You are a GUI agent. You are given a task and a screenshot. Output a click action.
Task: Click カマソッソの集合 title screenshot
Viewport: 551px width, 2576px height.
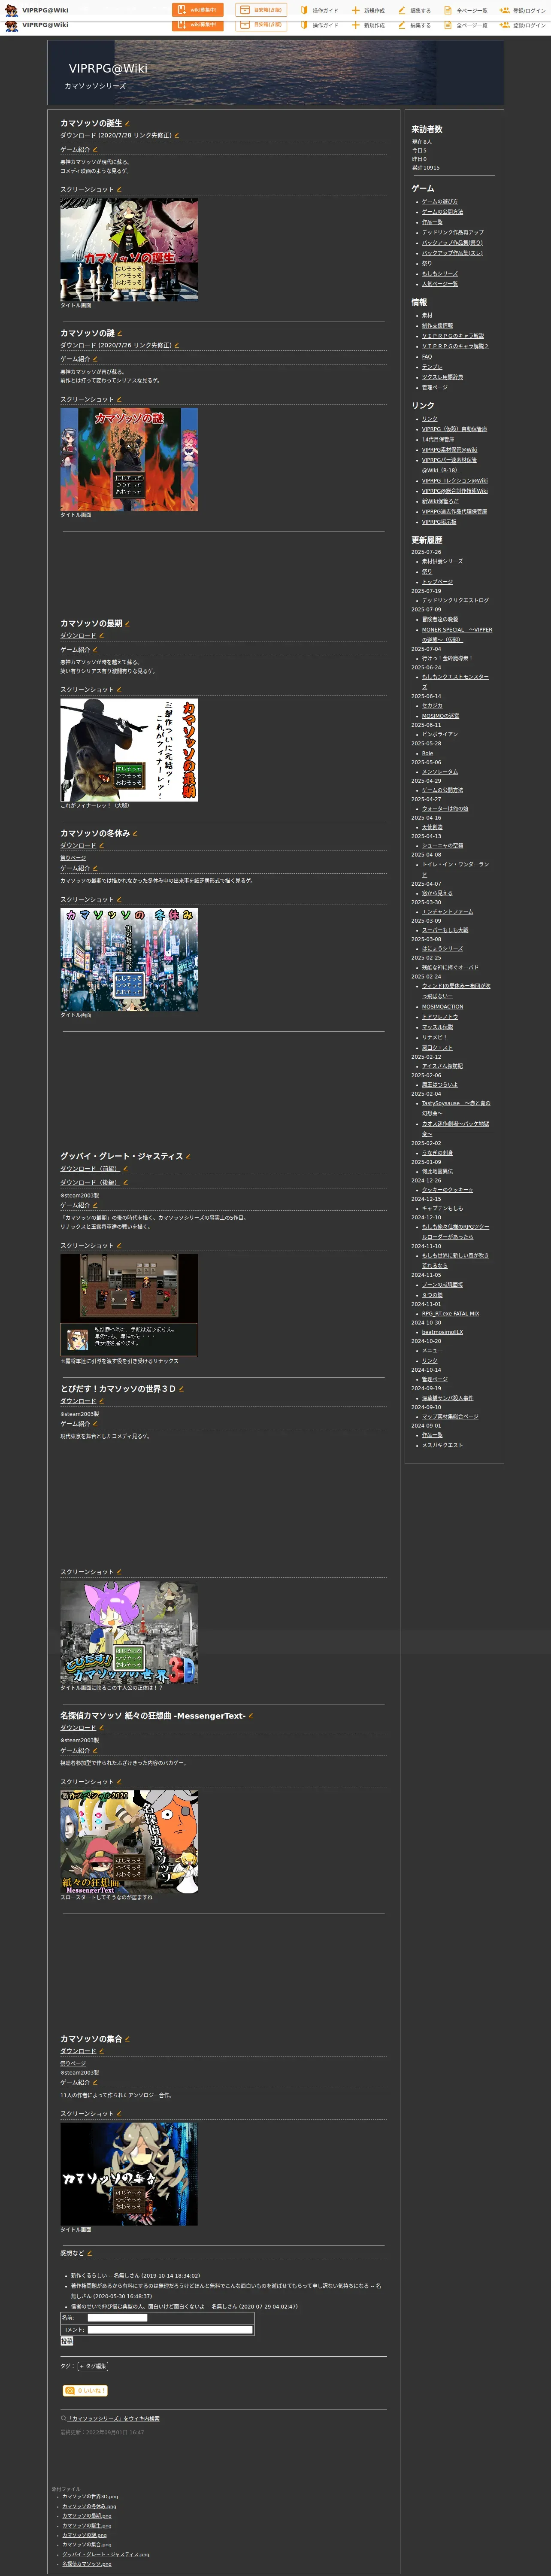click(x=129, y=2174)
